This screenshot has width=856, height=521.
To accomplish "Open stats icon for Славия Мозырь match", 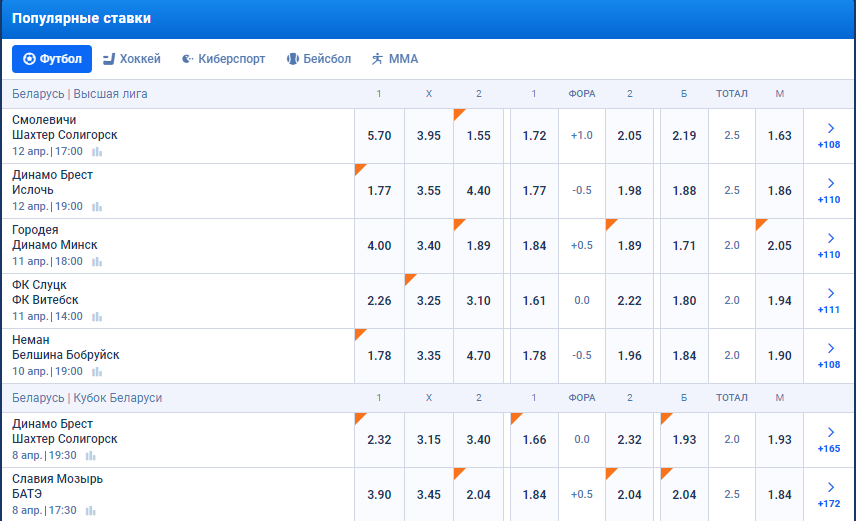I will [91, 511].
